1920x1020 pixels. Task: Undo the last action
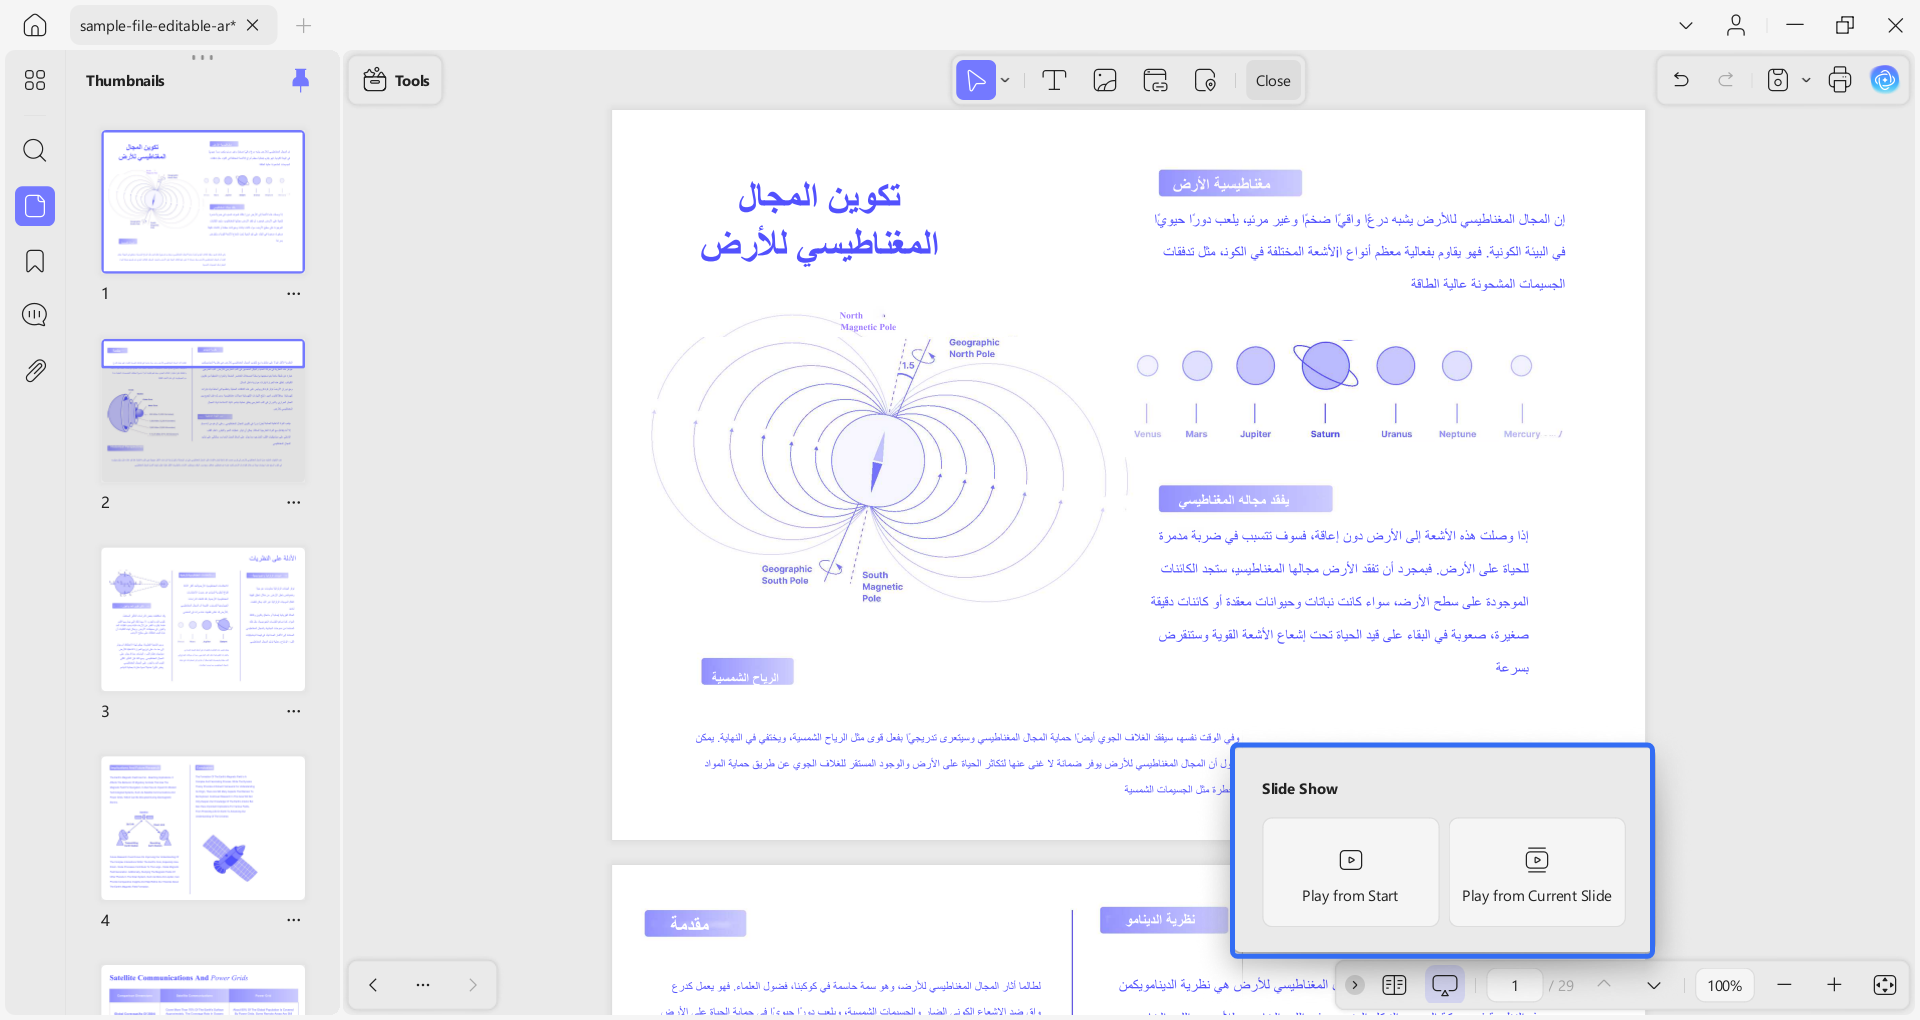tap(1681, 80)
